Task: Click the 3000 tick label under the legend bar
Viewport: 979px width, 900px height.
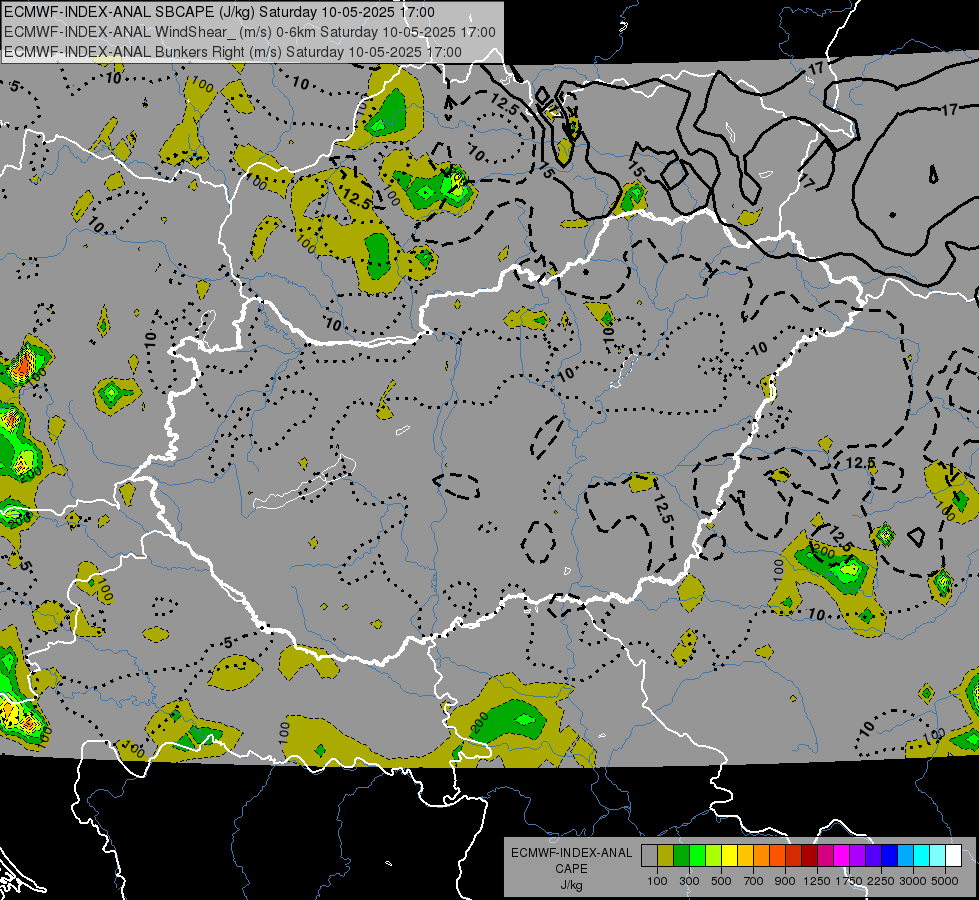Action: pos(913,881)
